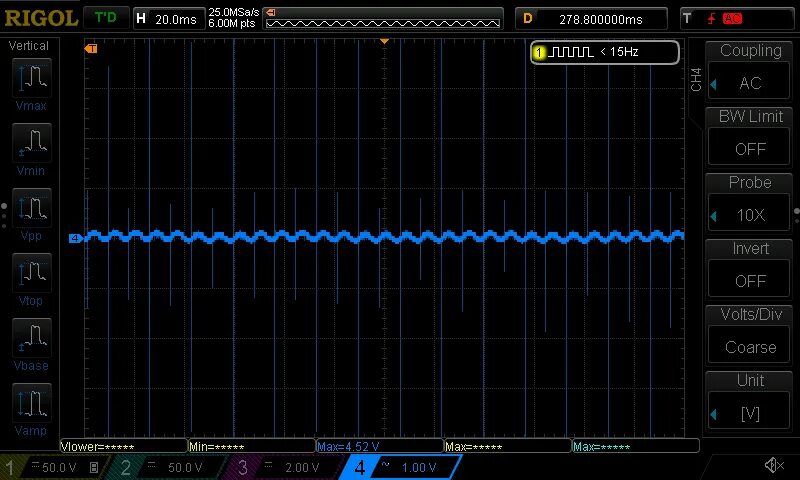Click the D 278.800000ms delay readout
The height and width of the screenshot is (480, 800).
(x=591, y=19)
